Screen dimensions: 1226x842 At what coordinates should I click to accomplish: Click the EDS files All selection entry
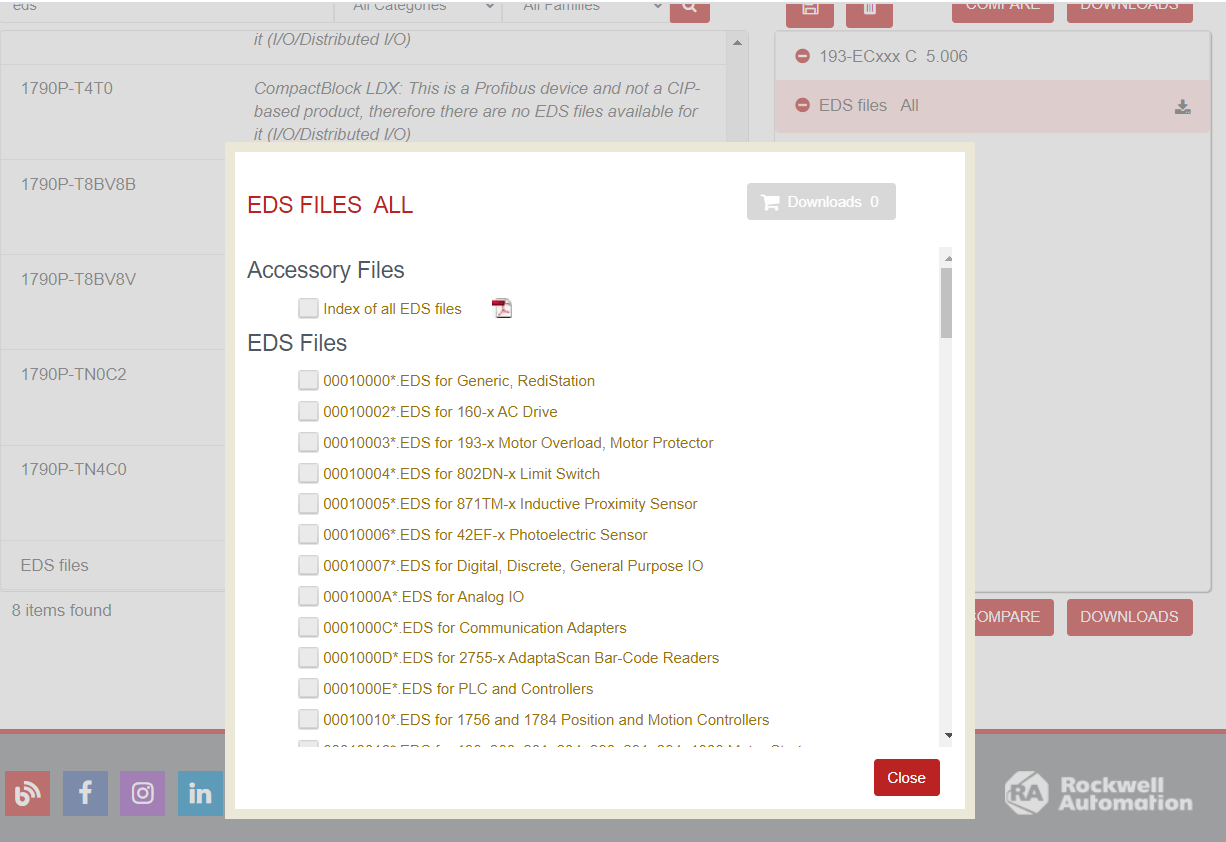[x=992, y=105]
